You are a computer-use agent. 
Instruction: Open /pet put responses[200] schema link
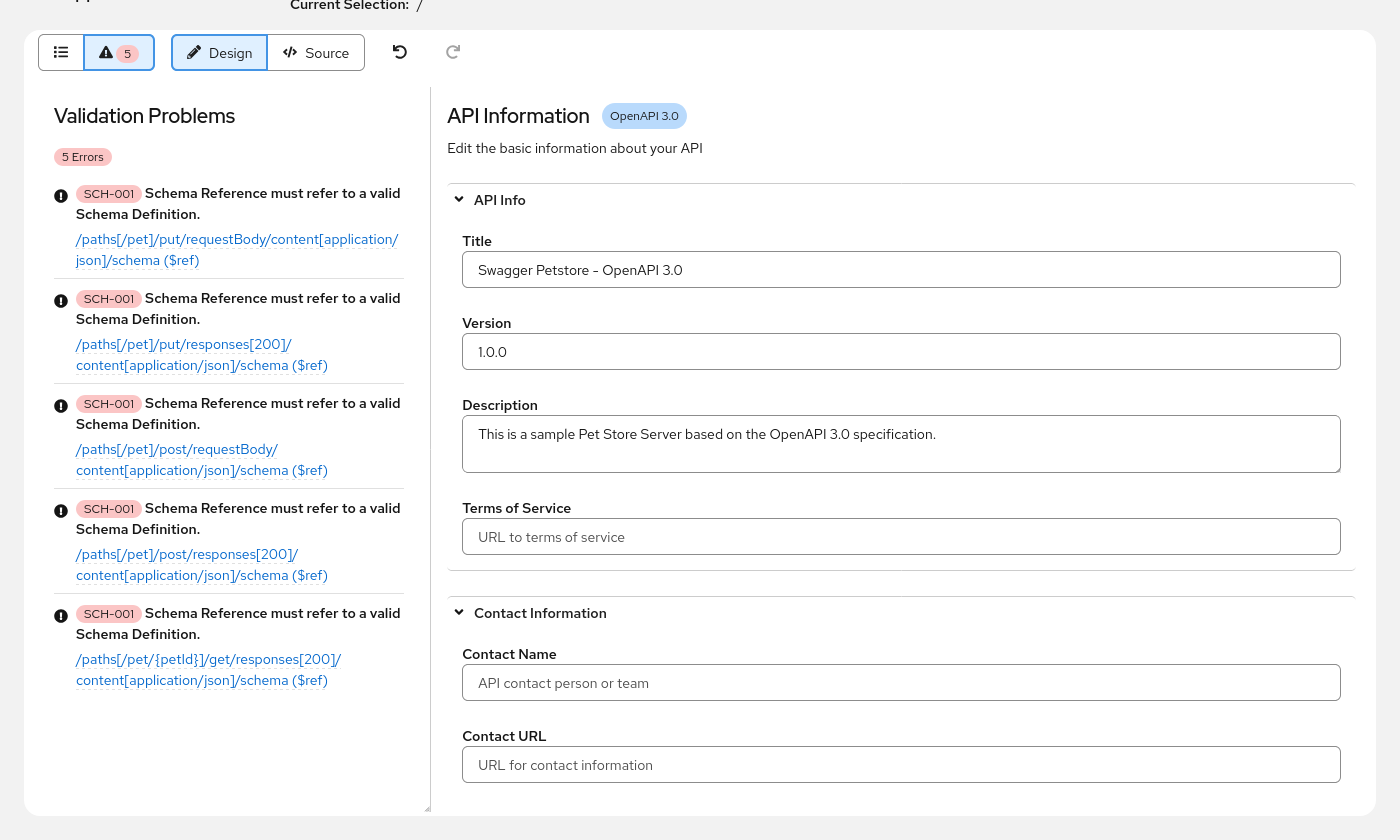coord(202,355)
